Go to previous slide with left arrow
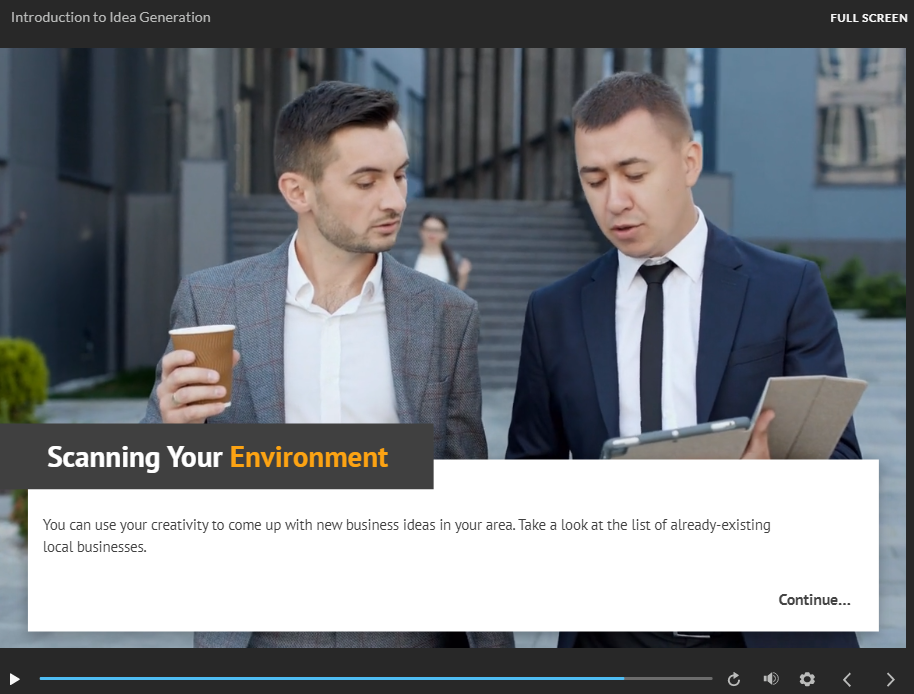 point(847,679)
